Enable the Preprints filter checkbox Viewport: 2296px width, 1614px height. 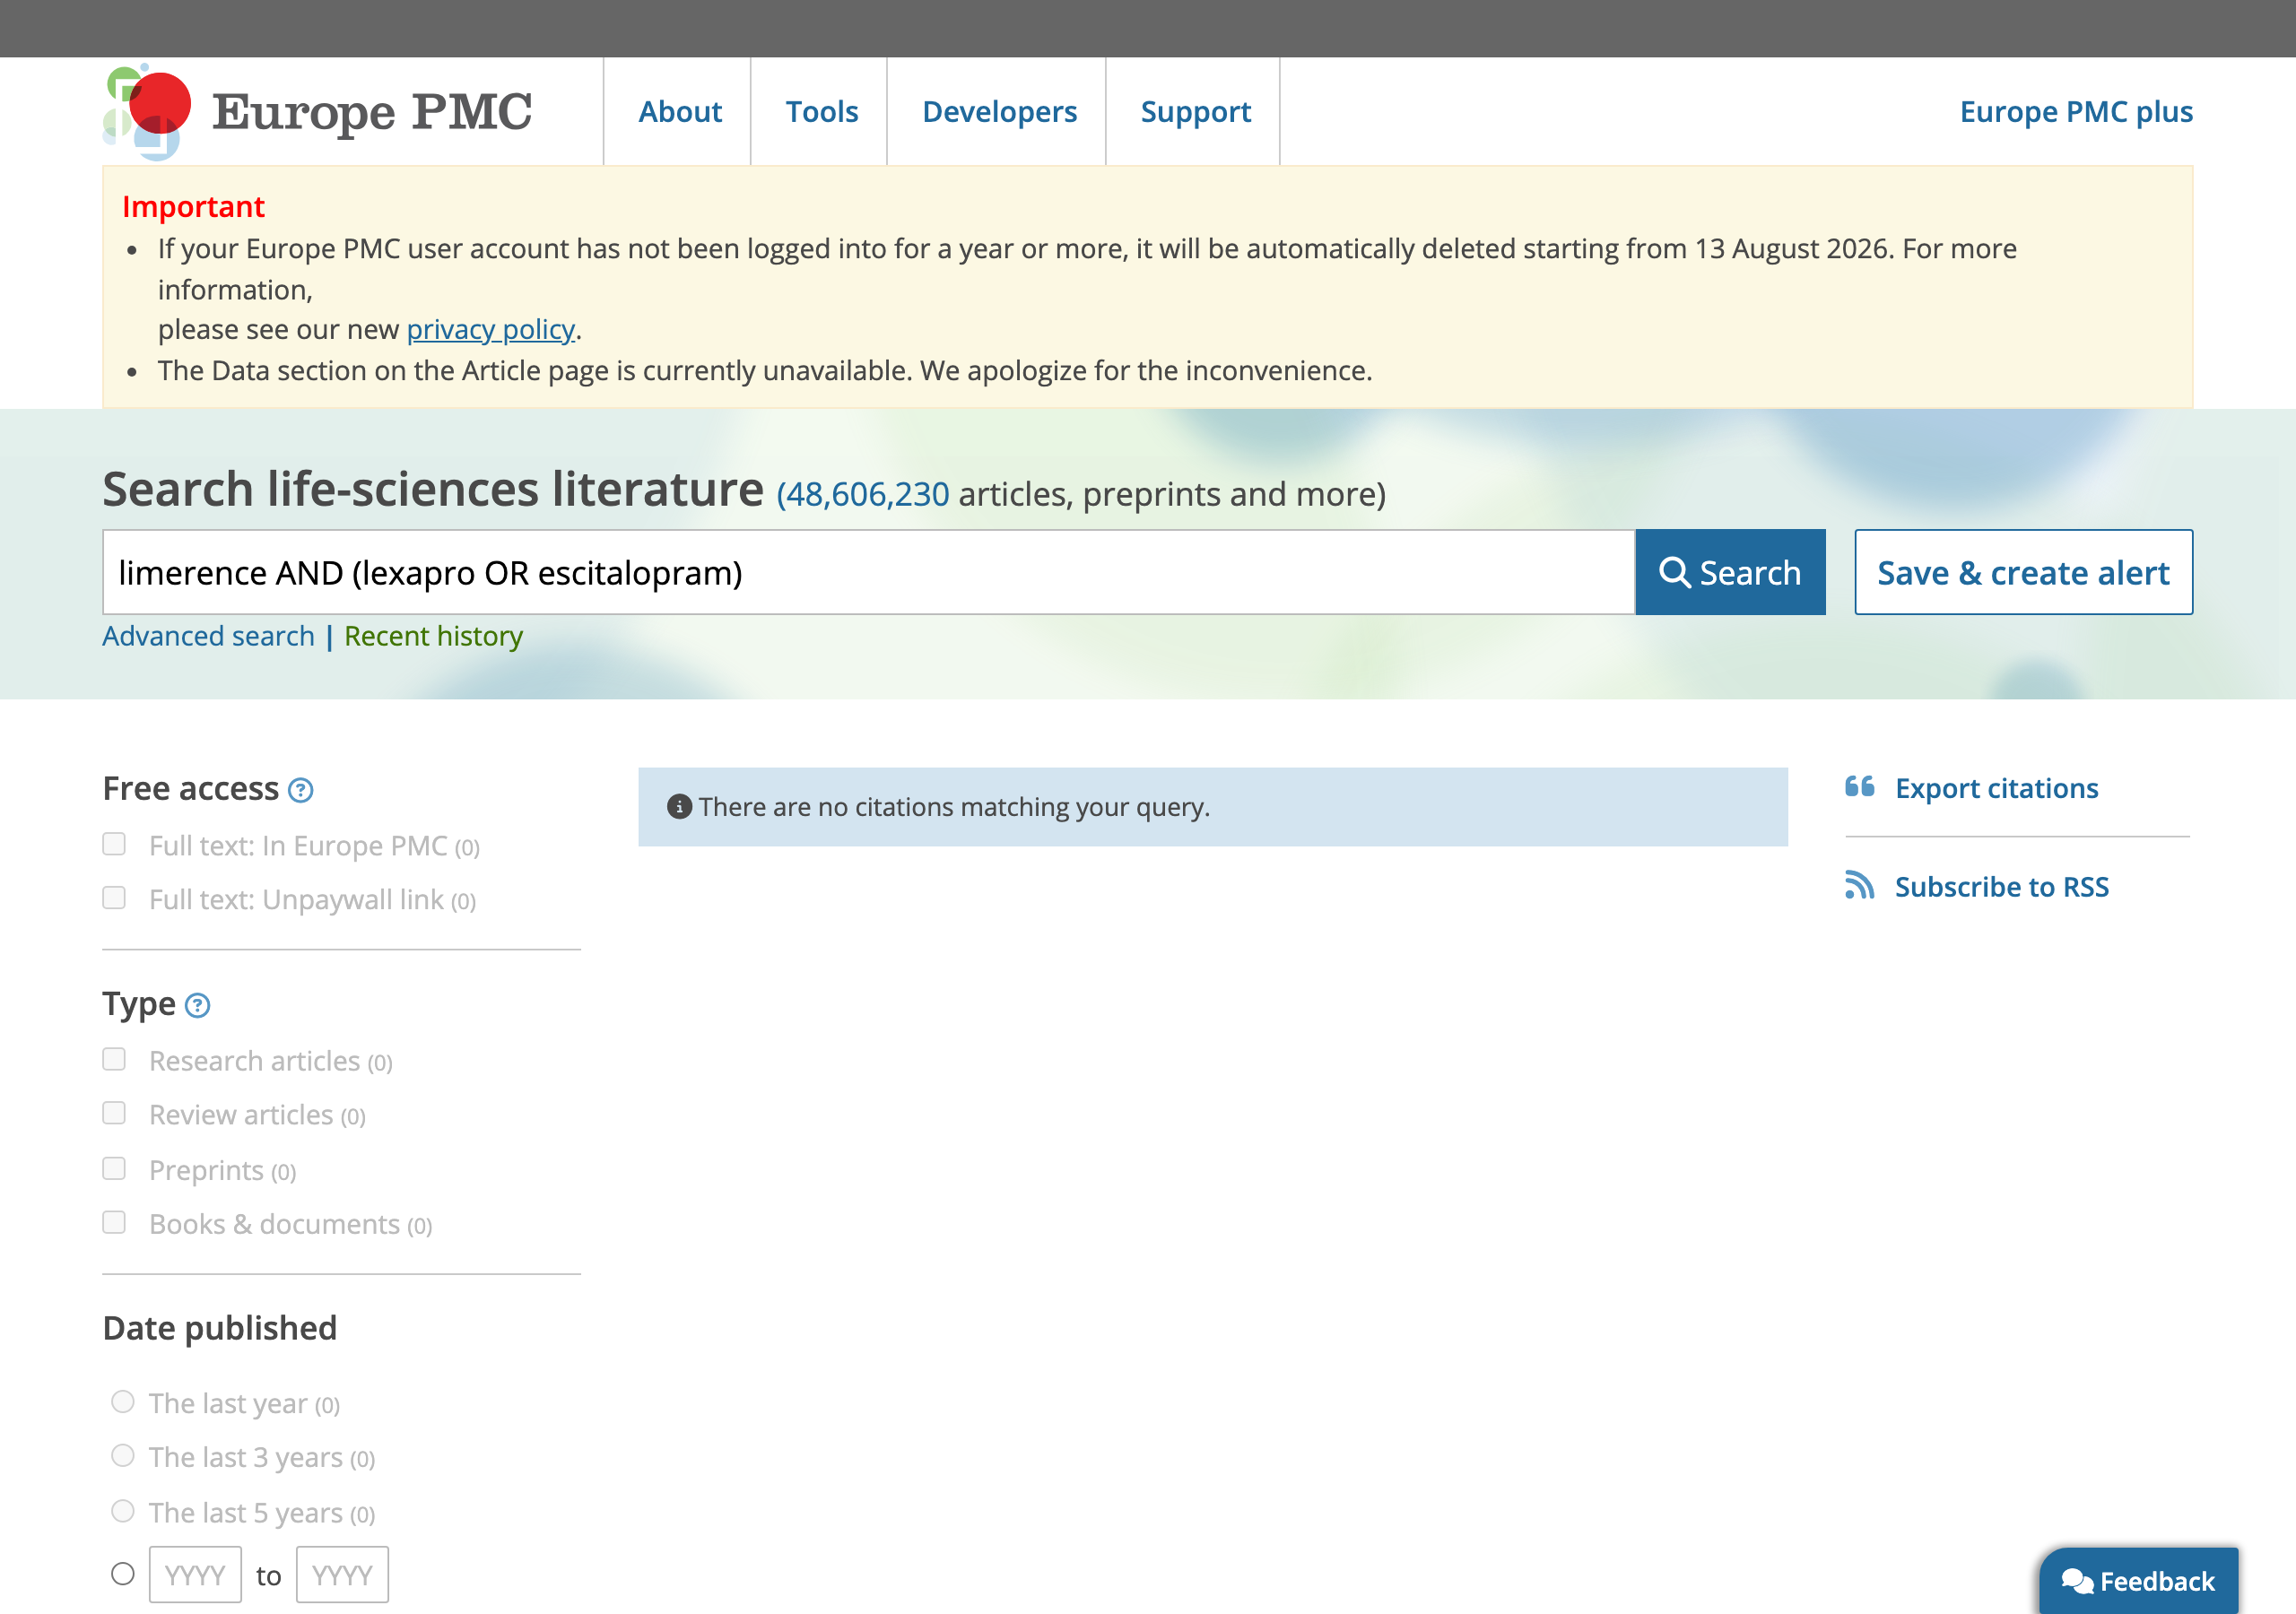(114, 1168)
